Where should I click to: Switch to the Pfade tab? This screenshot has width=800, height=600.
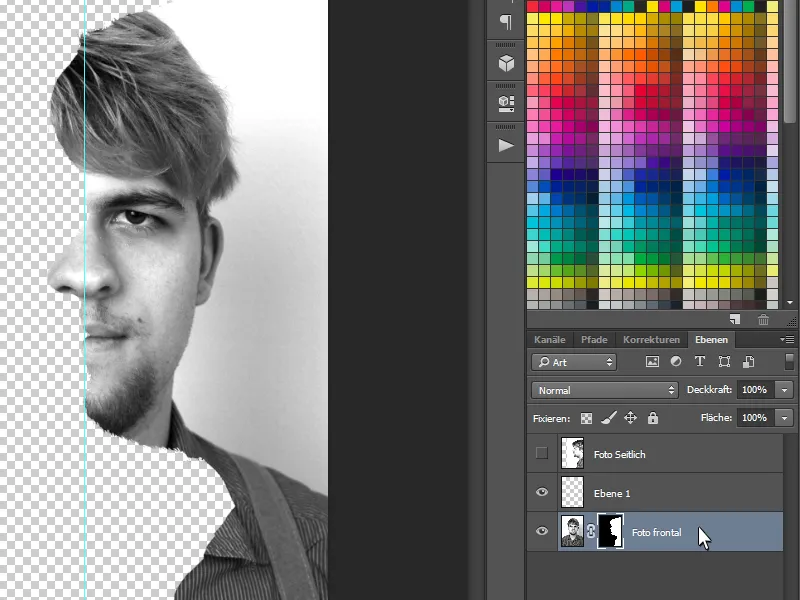point(594,339)
